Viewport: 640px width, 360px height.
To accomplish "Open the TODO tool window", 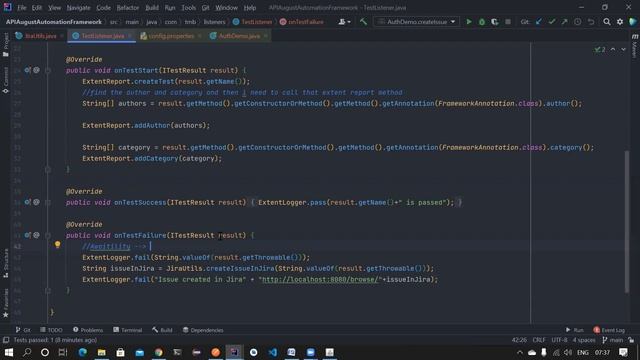I will pos(51,330).
